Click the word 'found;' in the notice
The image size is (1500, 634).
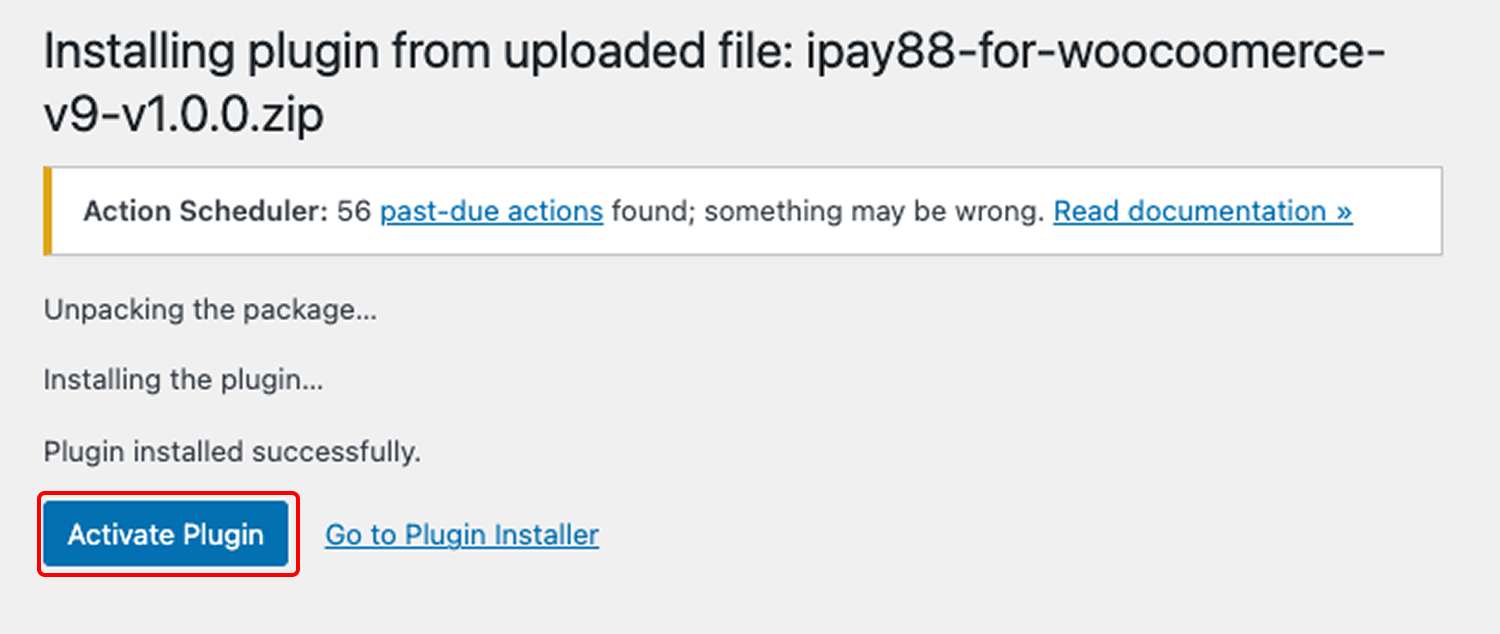(653, 212)
